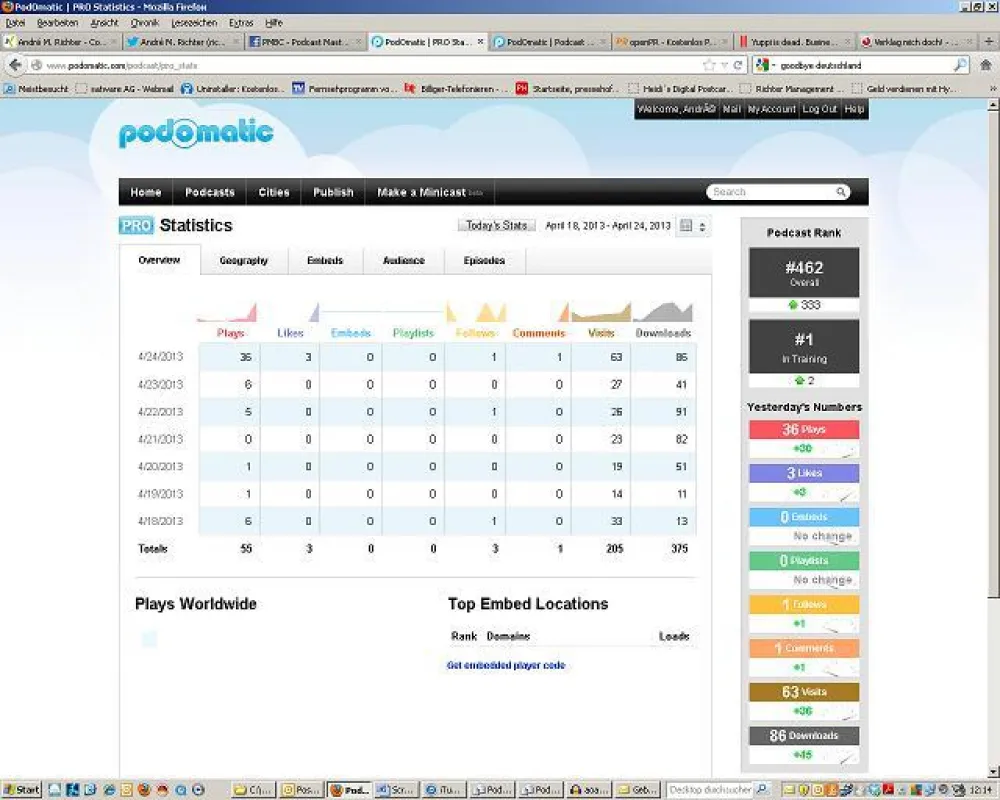Click the 4/24/2013 date row label

(x=161, y=357)
